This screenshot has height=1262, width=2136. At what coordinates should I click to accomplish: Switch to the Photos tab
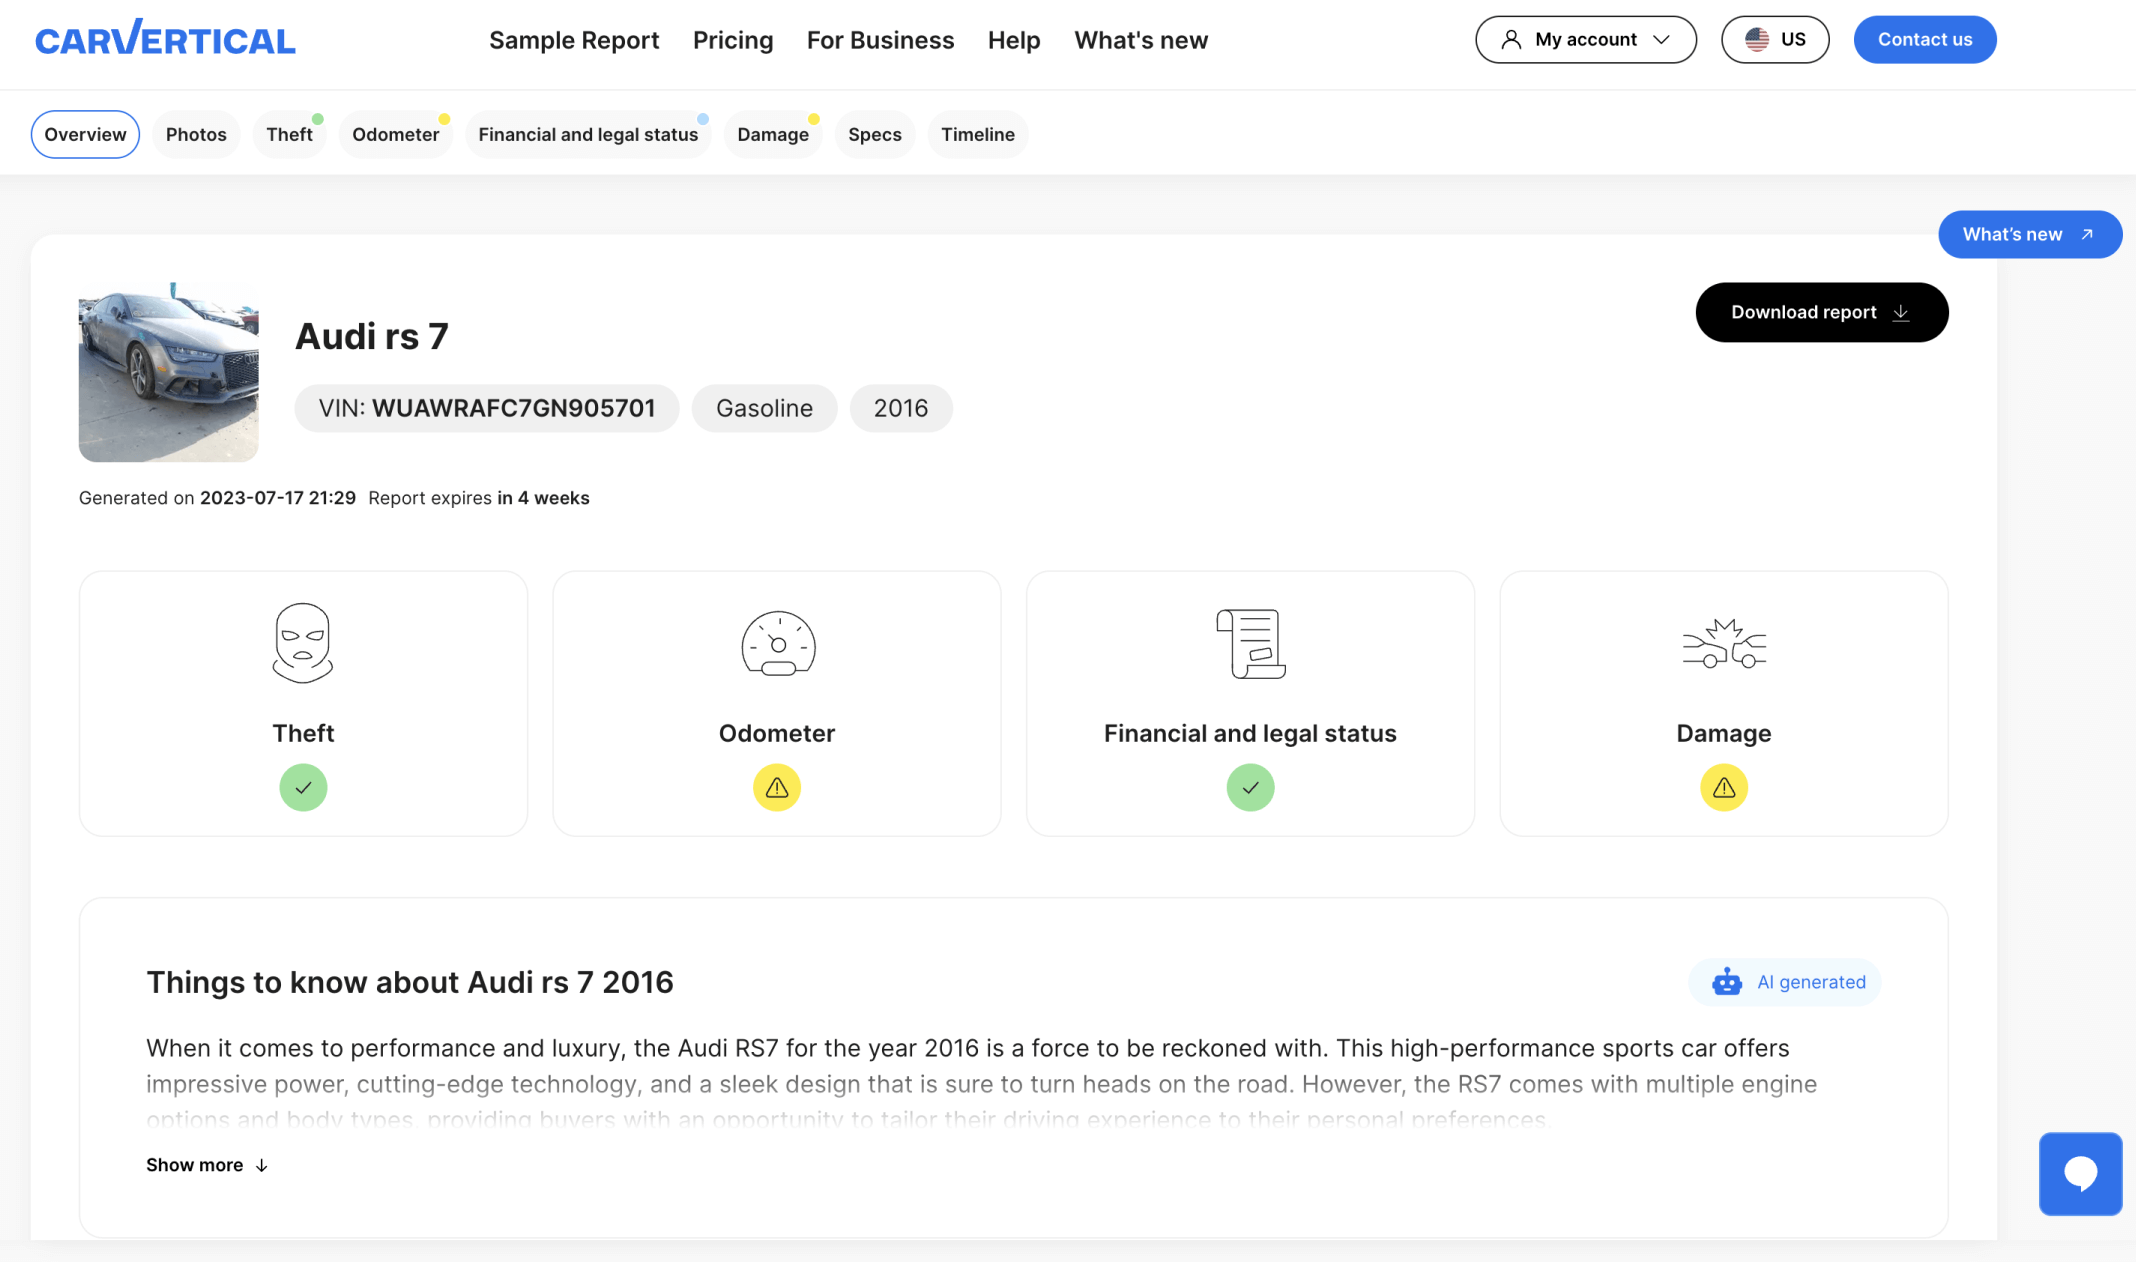(x=196, y=134)
